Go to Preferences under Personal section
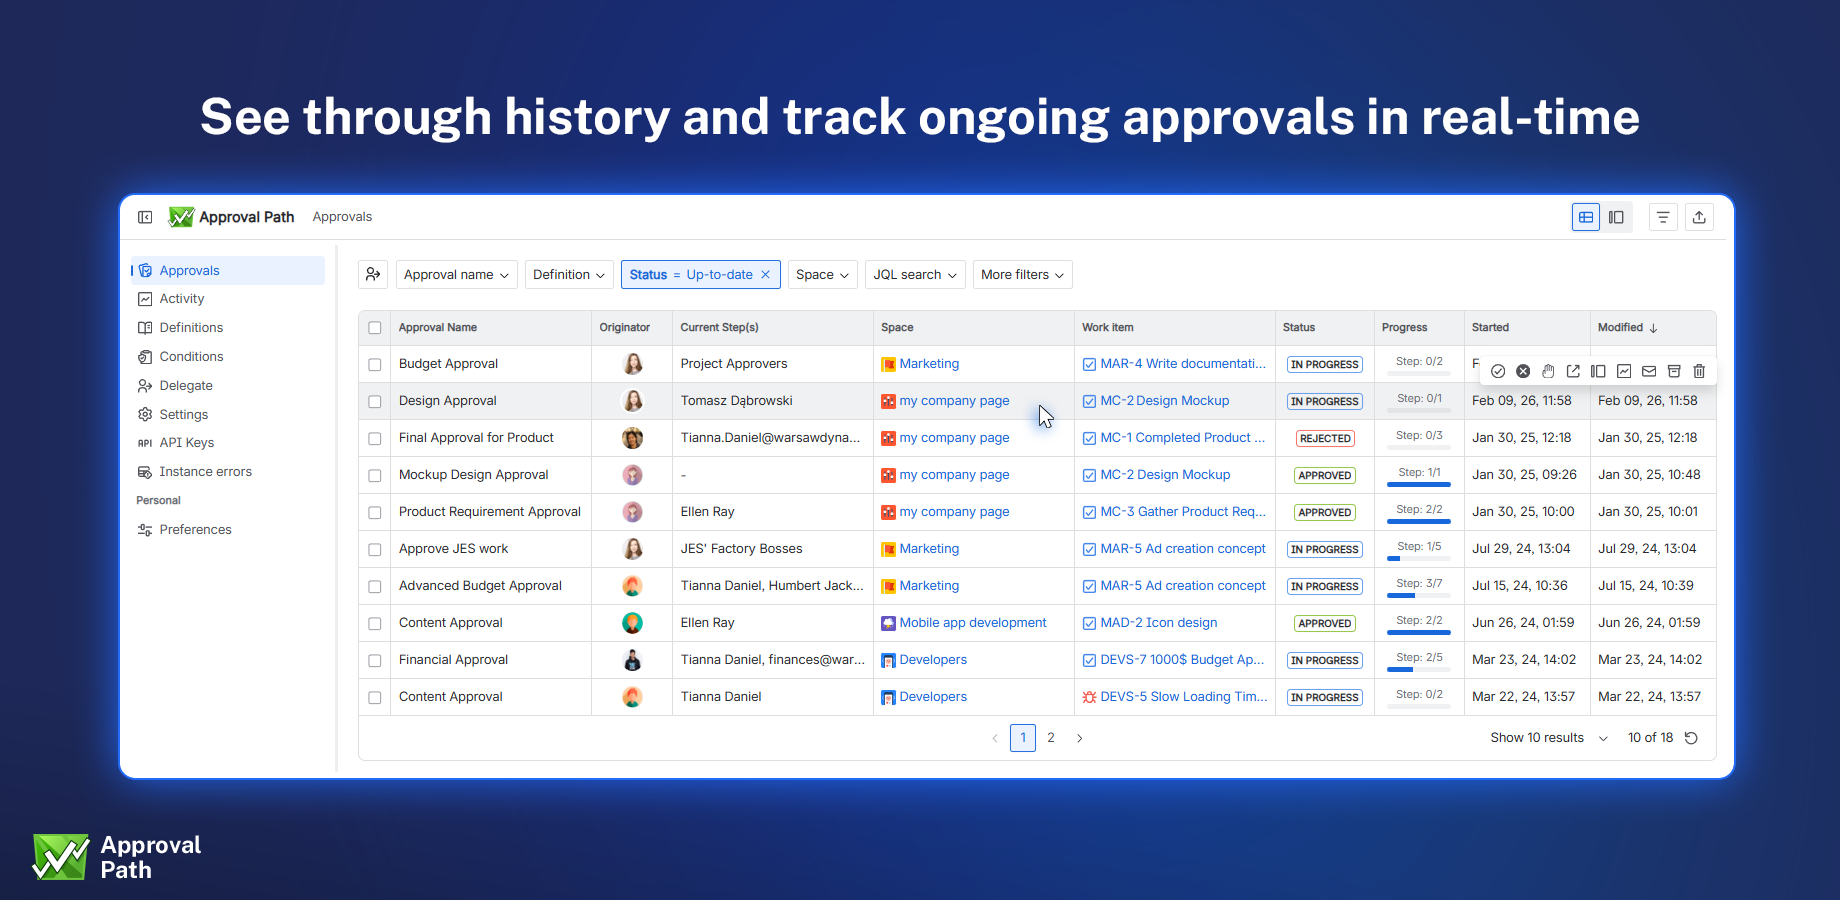Viewport: 1840px width, 900px height. click(x=195, y=529)
